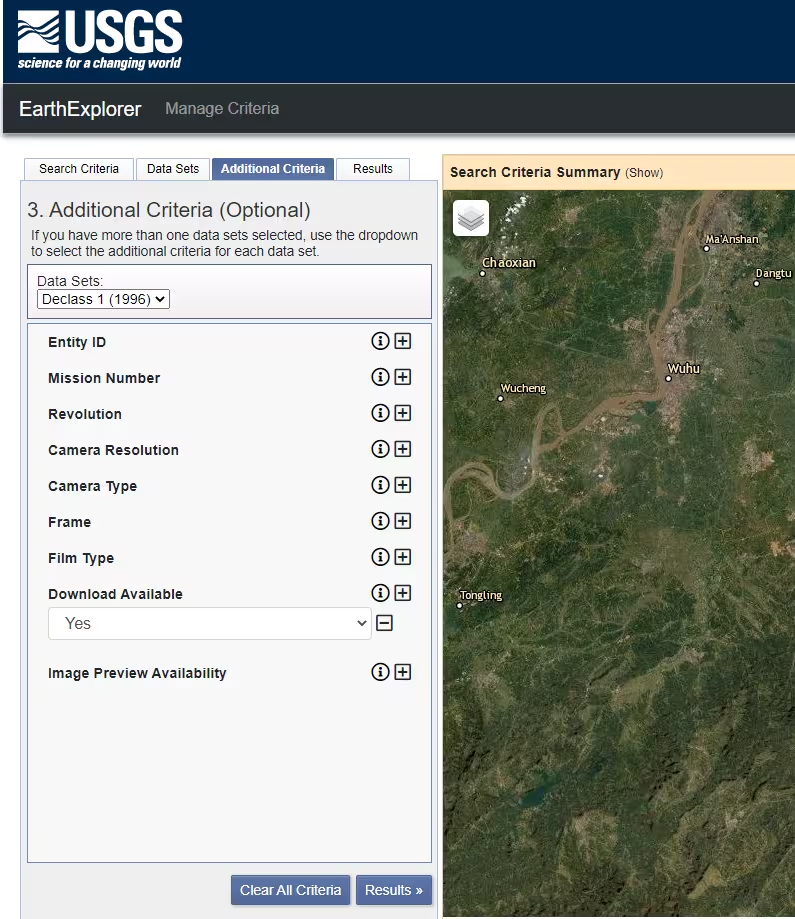Click the Clear All Criteria button
The width and height of the screenshot is (795, 919).
click(290, 890)
